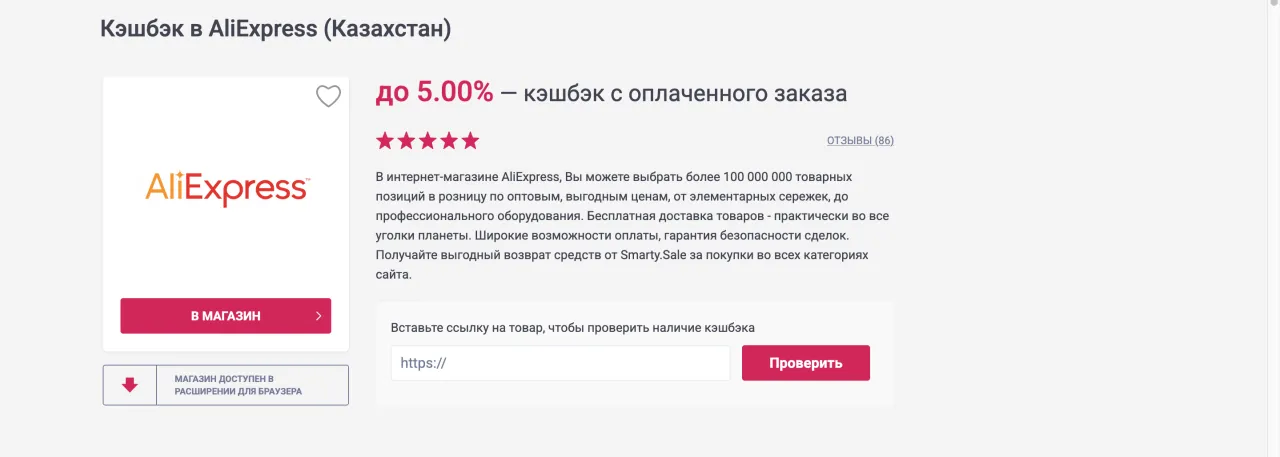Open the ОТЗЫВЫ (86) reviews link
The width and height of the screenshot is (1280, 457).
point(860,141)
